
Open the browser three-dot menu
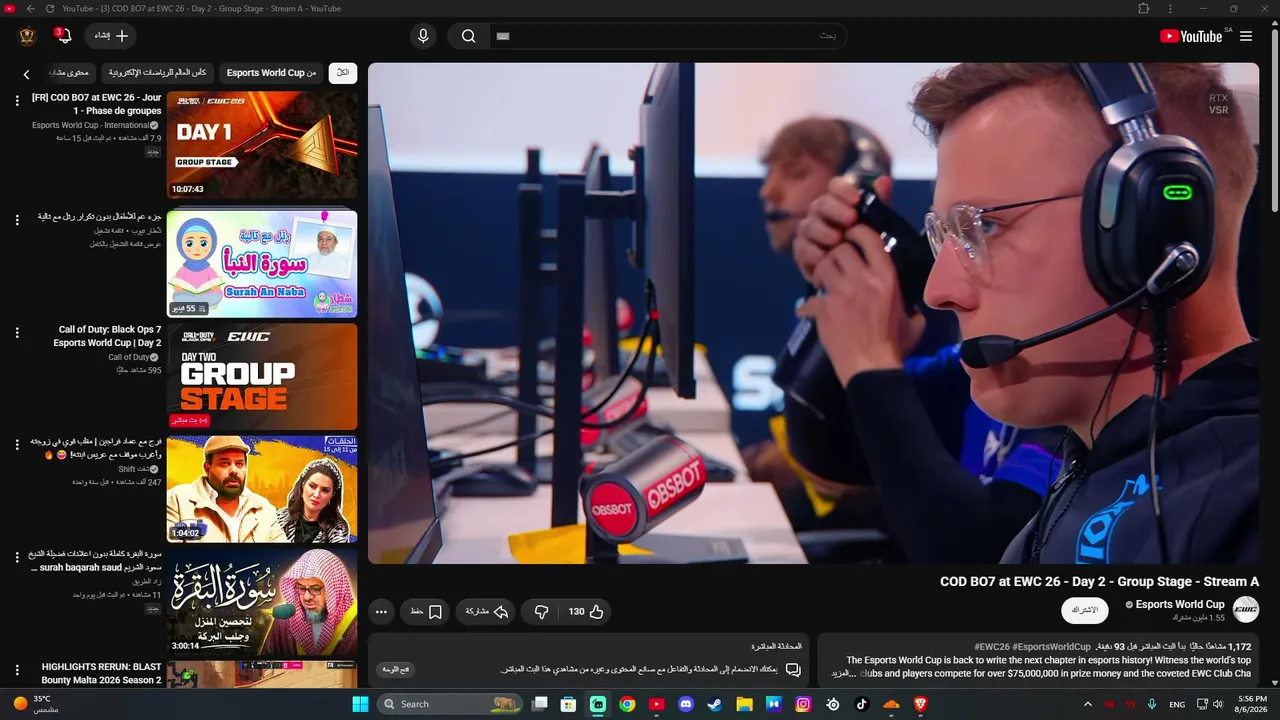point(1171,9)
